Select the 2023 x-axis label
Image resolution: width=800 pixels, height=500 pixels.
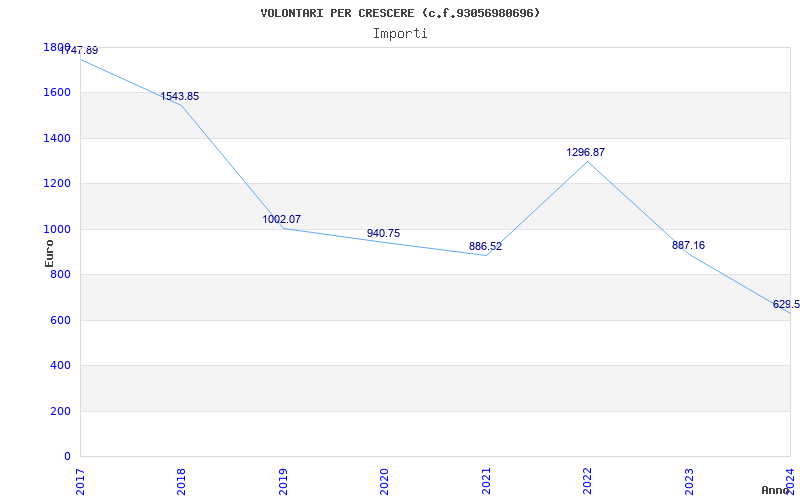click(x=689, y=482)
